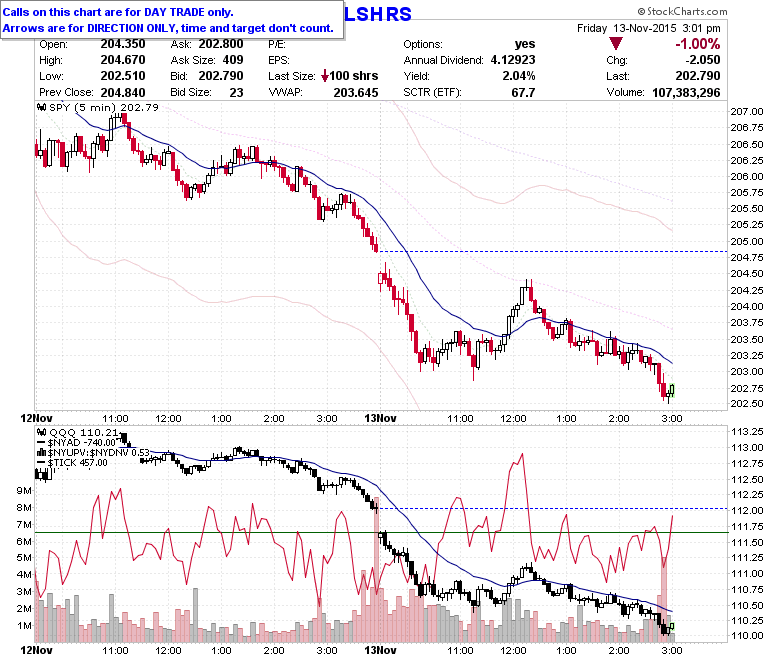Viewport: 780px width, 659px height.
Task: Click the VWAP value 203.645
Action: [356, 93]
